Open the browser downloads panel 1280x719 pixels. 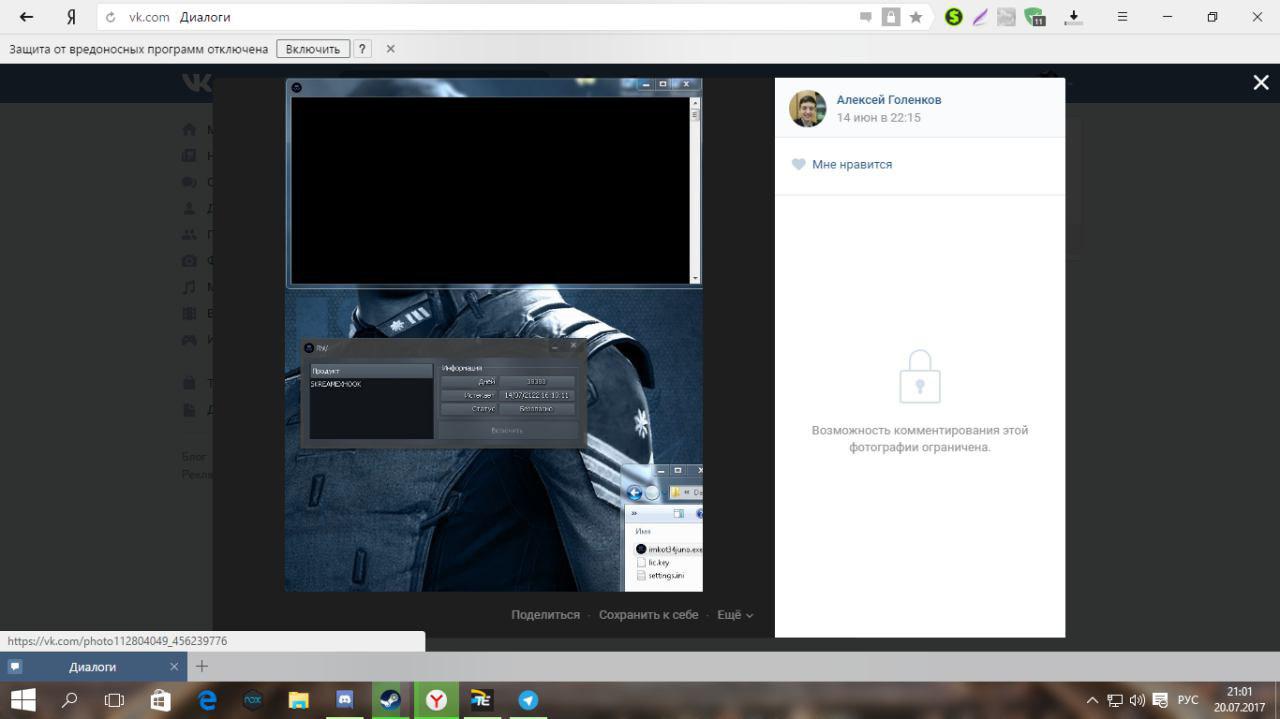click(x=1073, y=17)
